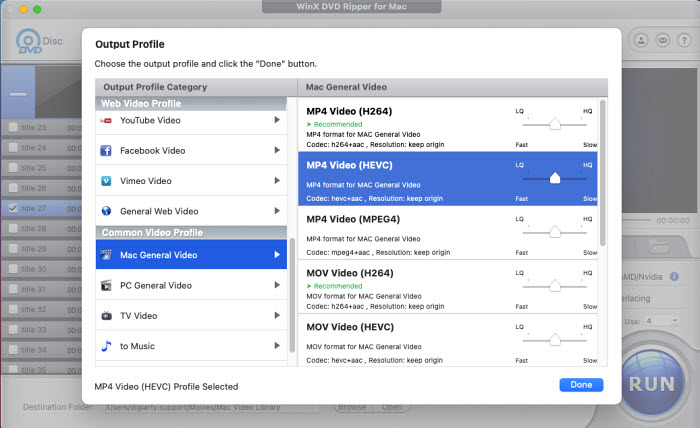The image size is (700, 428).
Task: Click the Done button
Action: tap(581, 385)
